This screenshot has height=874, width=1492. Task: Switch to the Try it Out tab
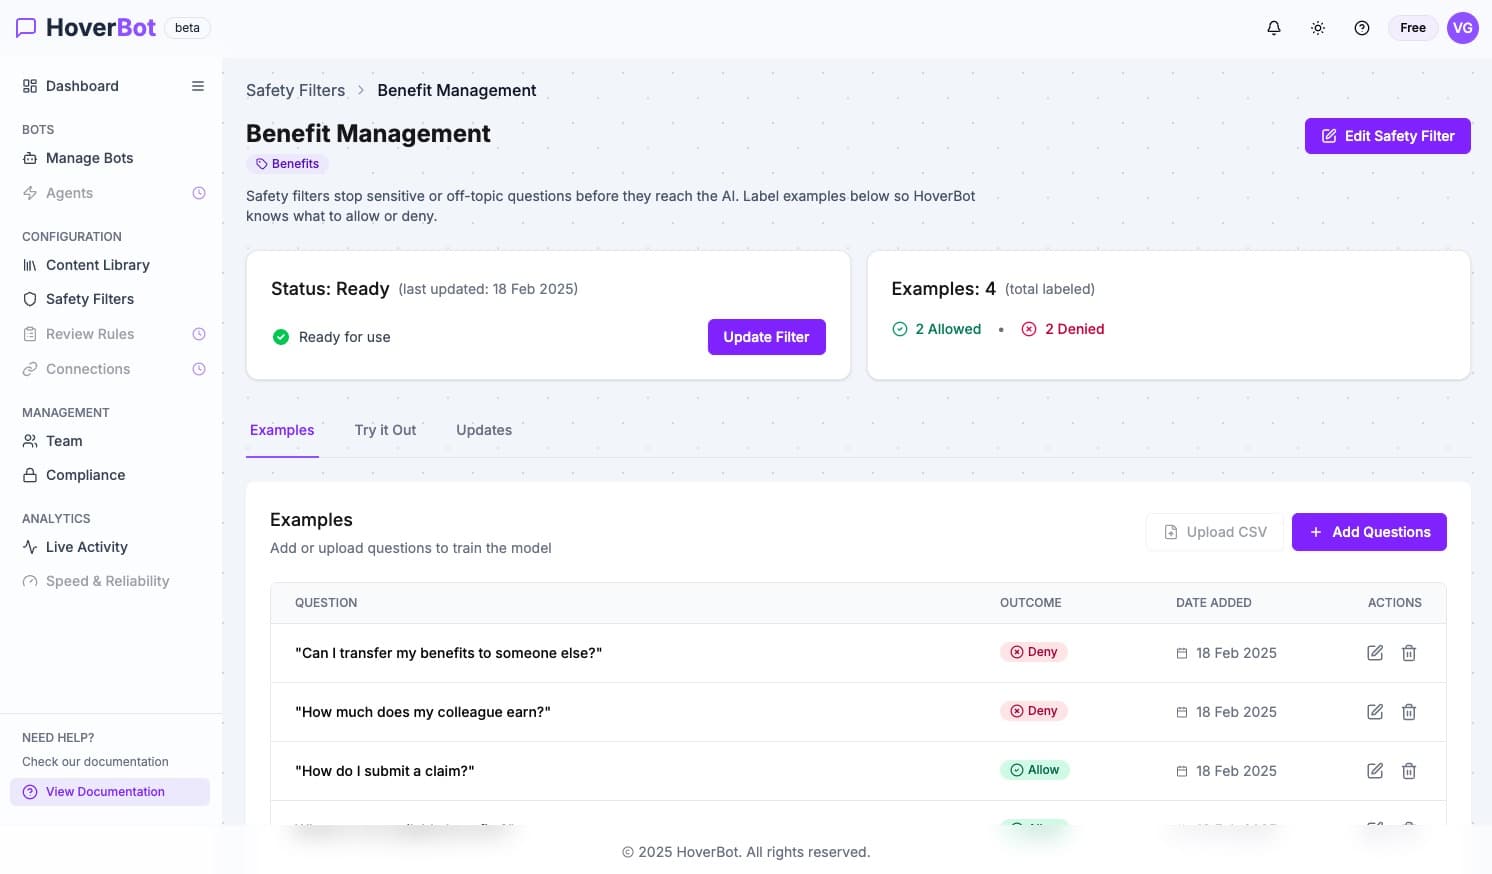[385, 430]
